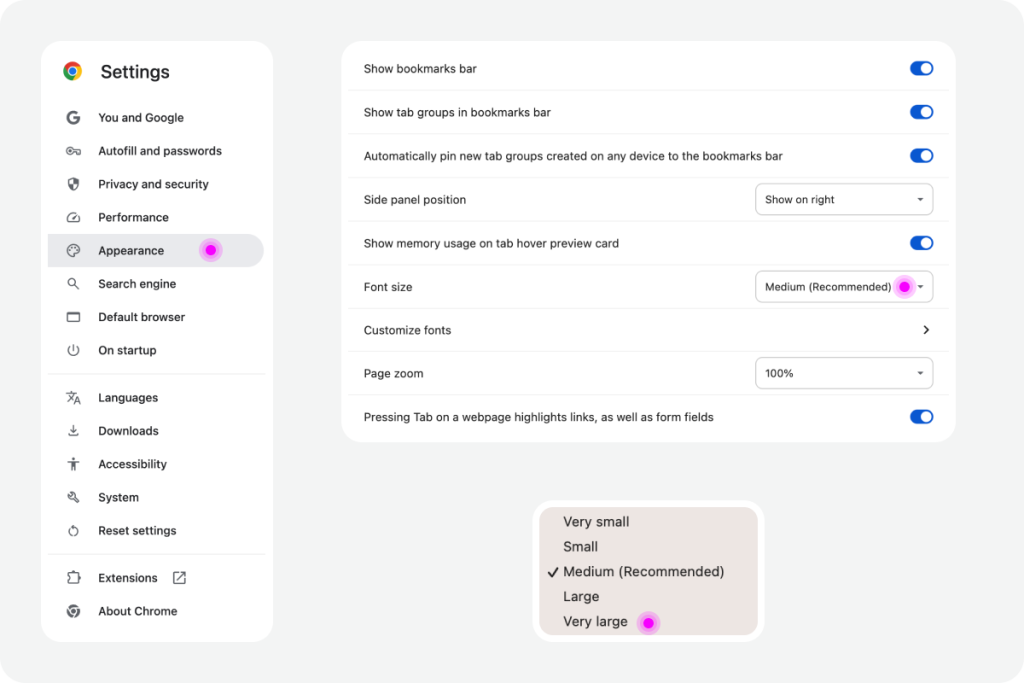Click the Languages translate icon
The width and height of the screenshot is (1024, 683).
[73, 398]
